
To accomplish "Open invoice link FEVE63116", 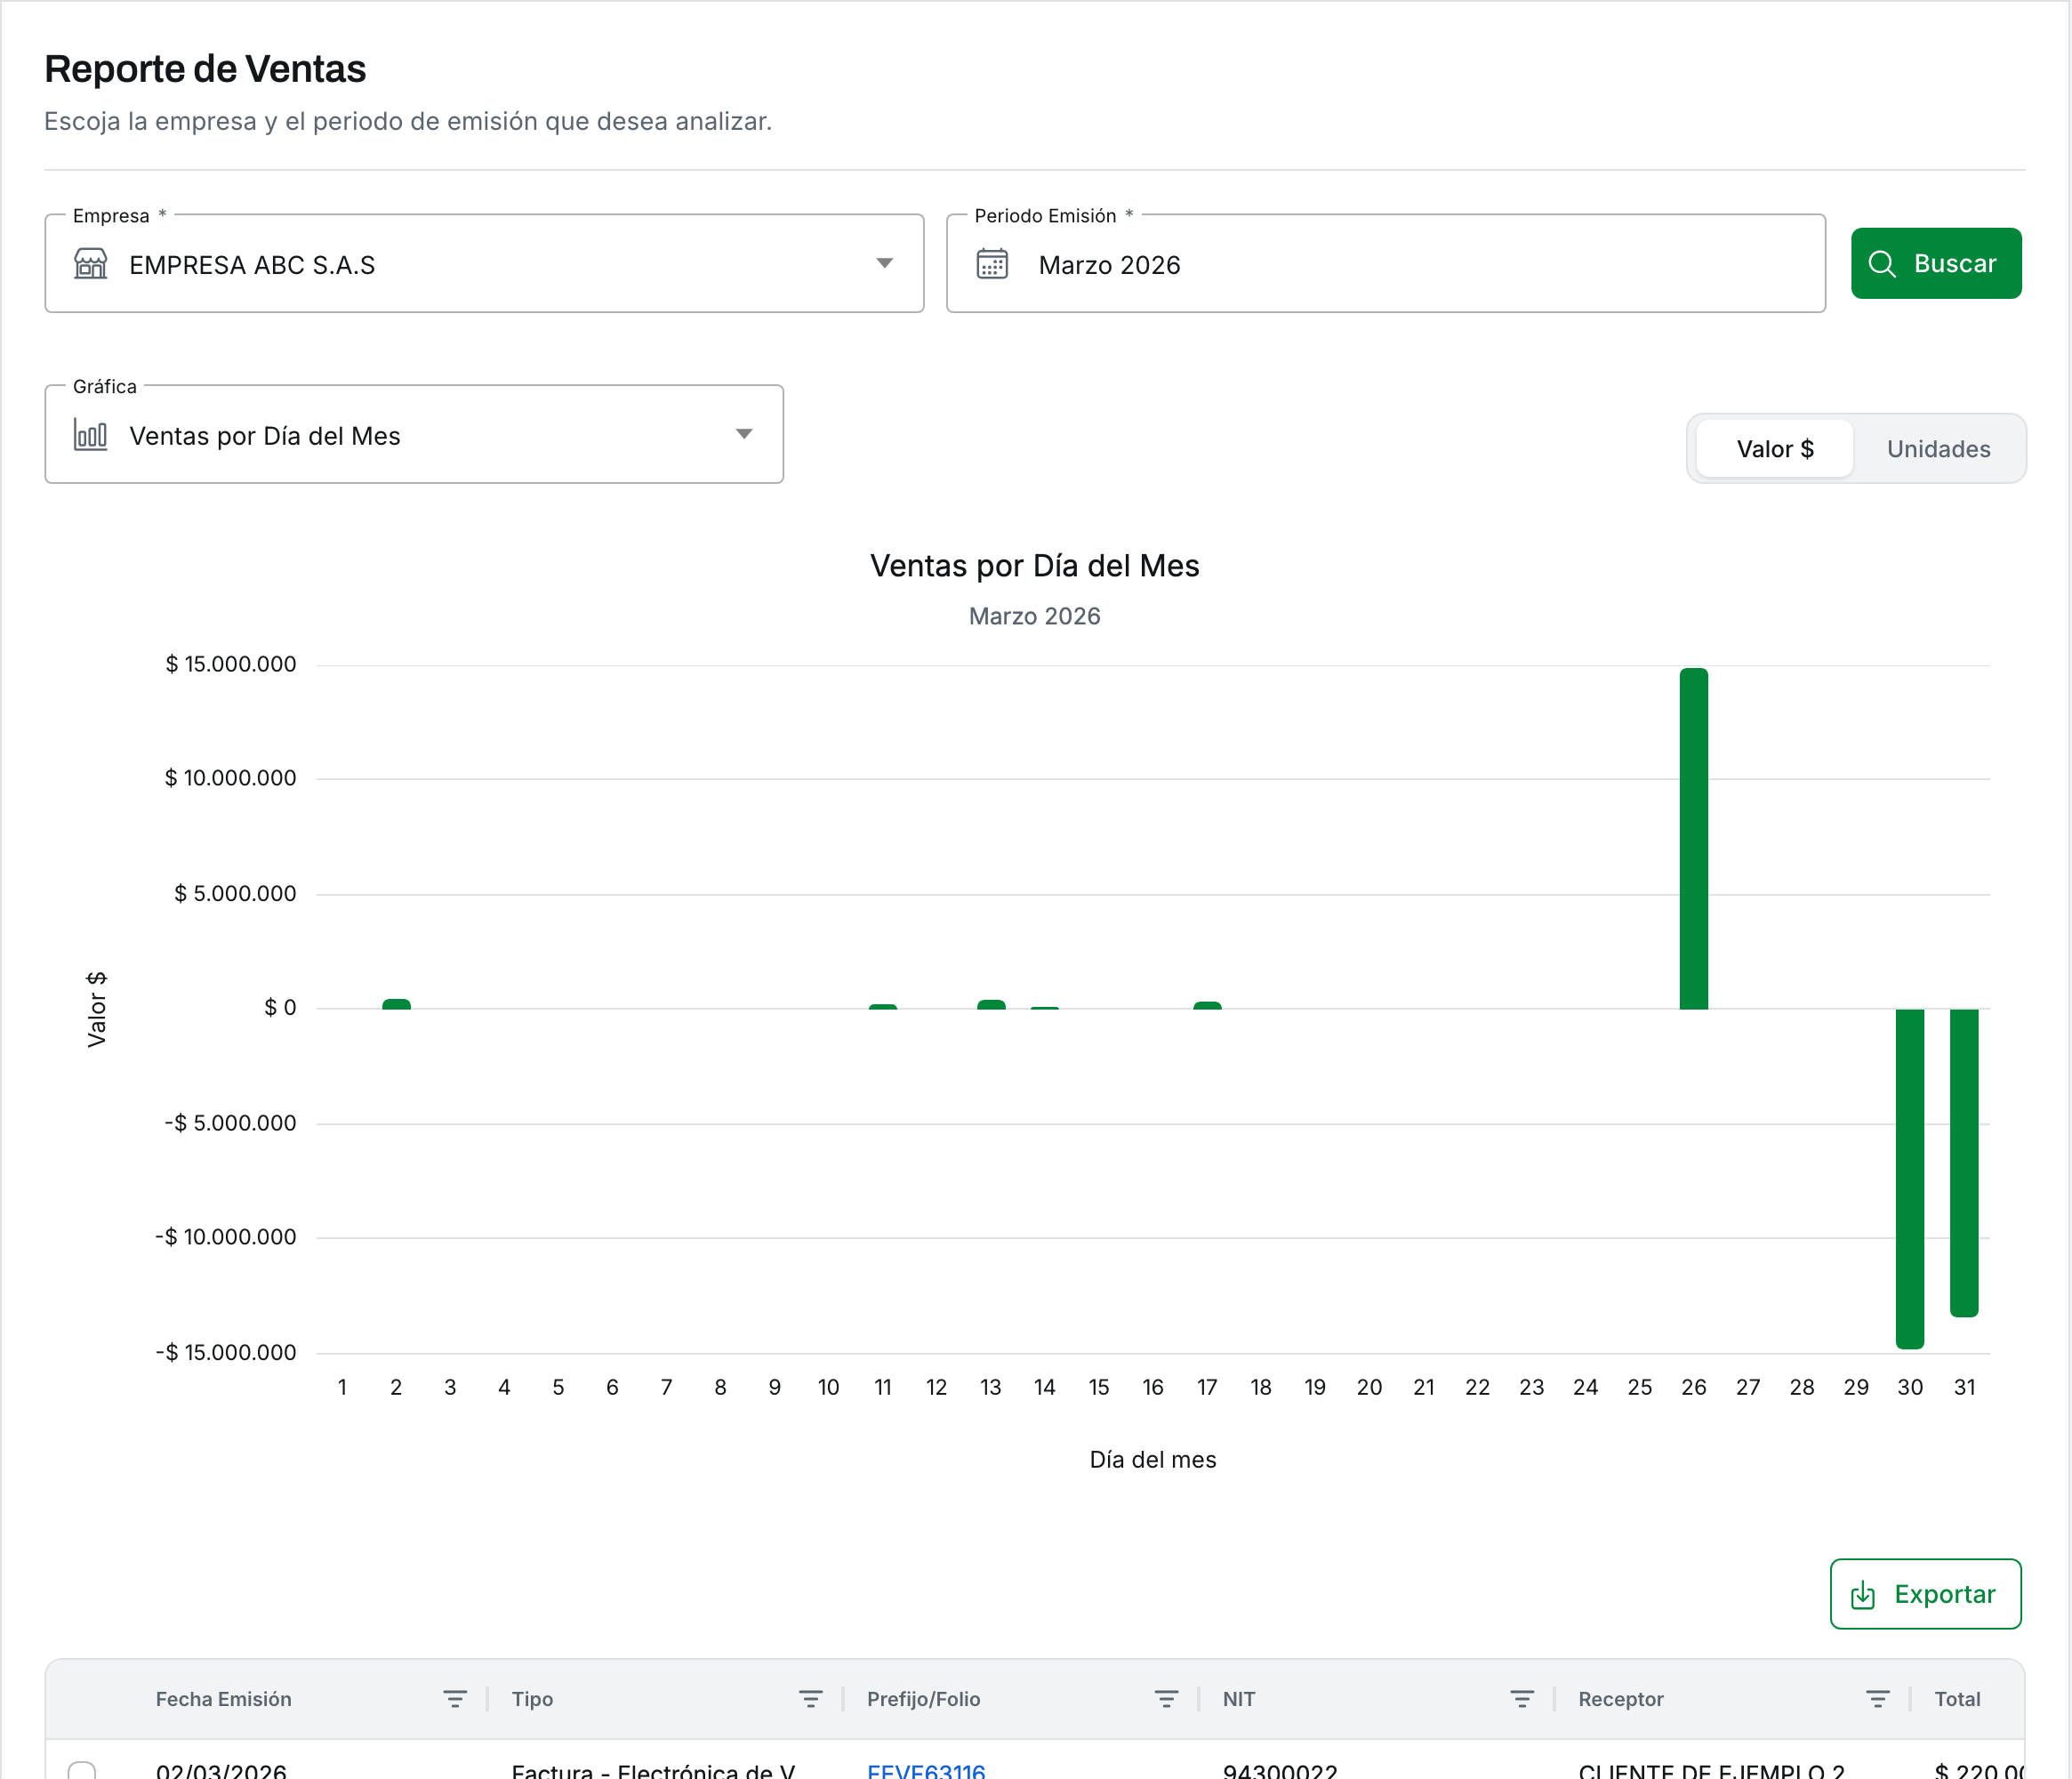I will [x=926, y=1771].
